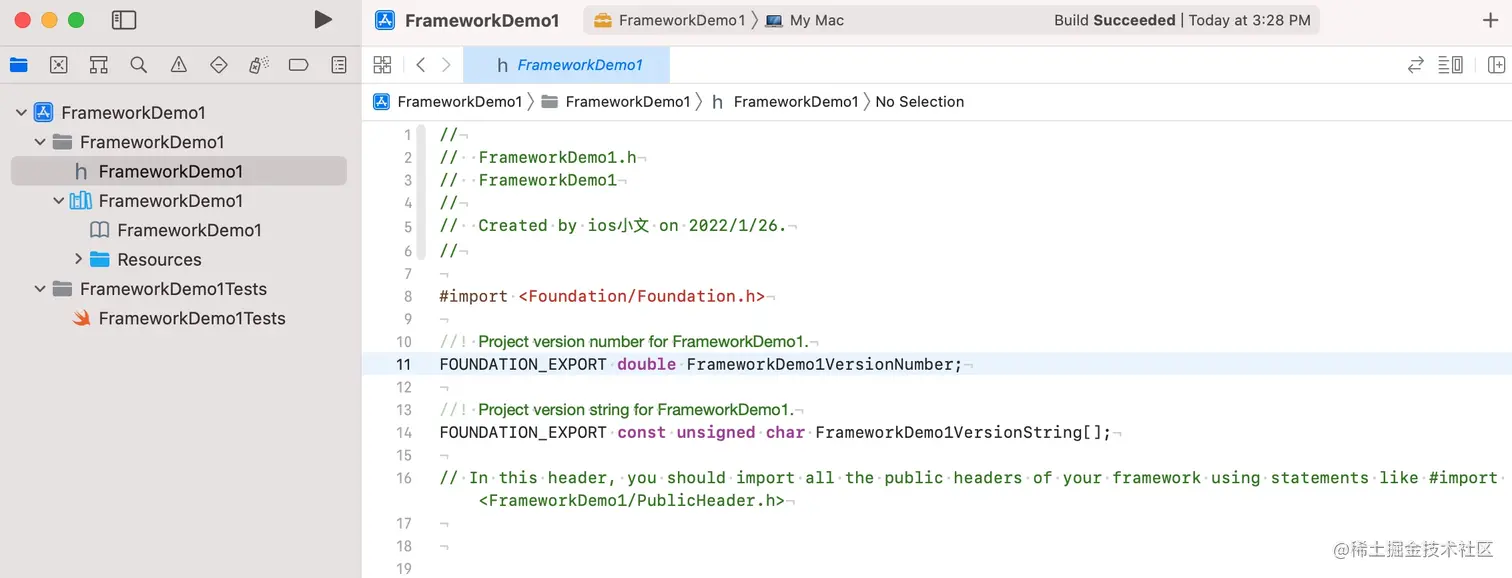
Task: Toggle the Code Review comparison view
Action: coord(1415,64)
